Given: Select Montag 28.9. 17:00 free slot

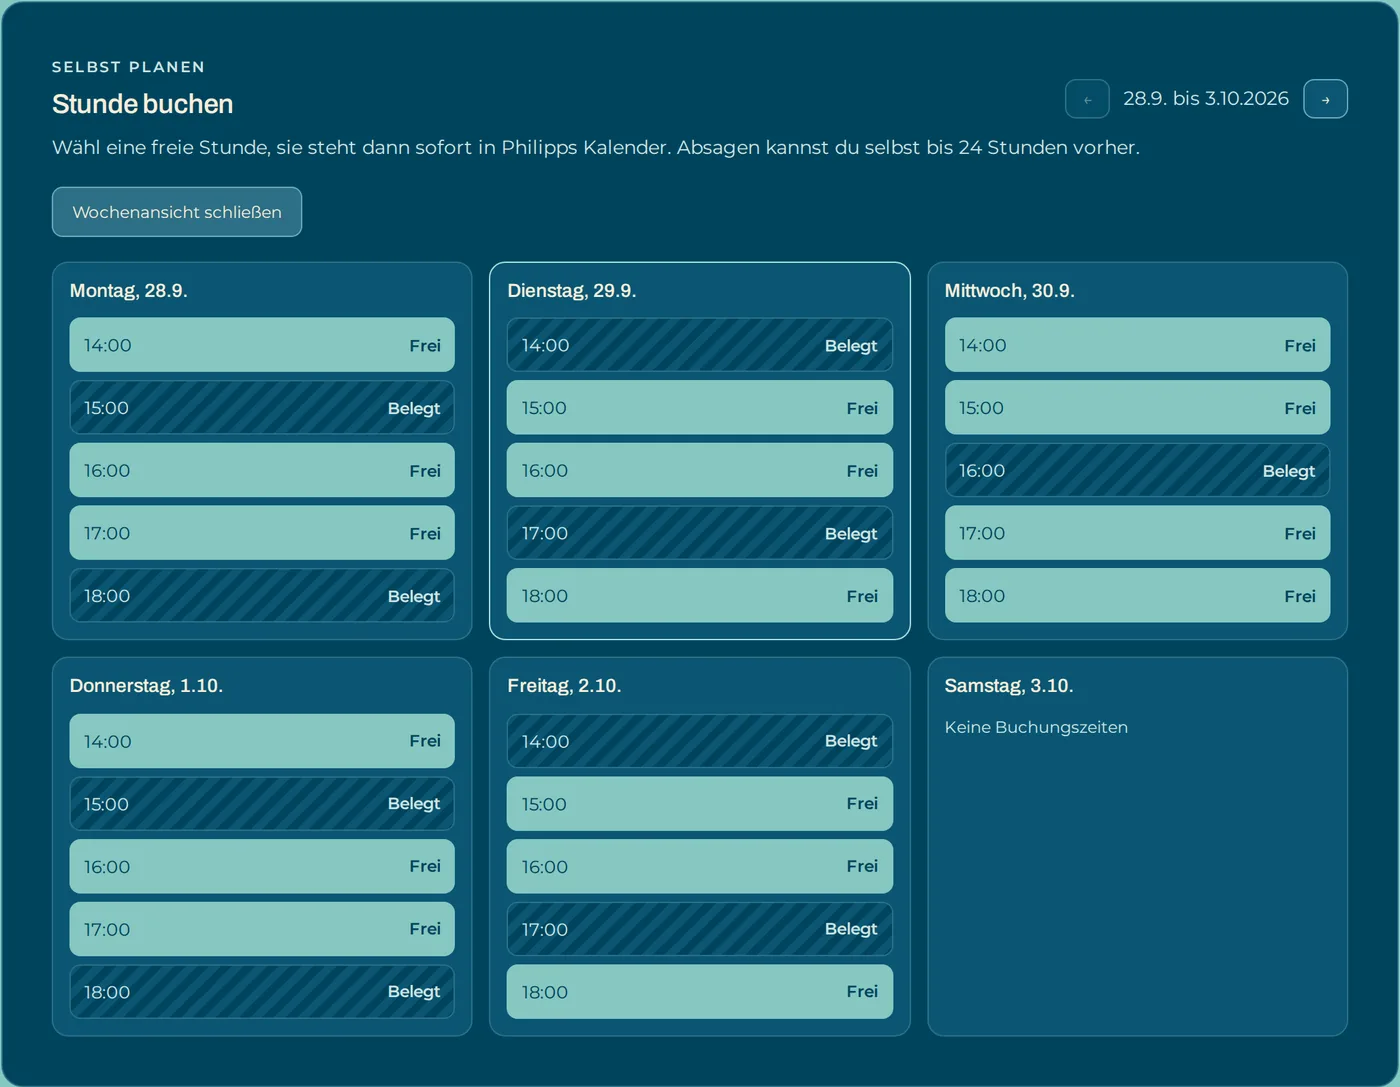Looking at the screenshot, I should (262, 533).
